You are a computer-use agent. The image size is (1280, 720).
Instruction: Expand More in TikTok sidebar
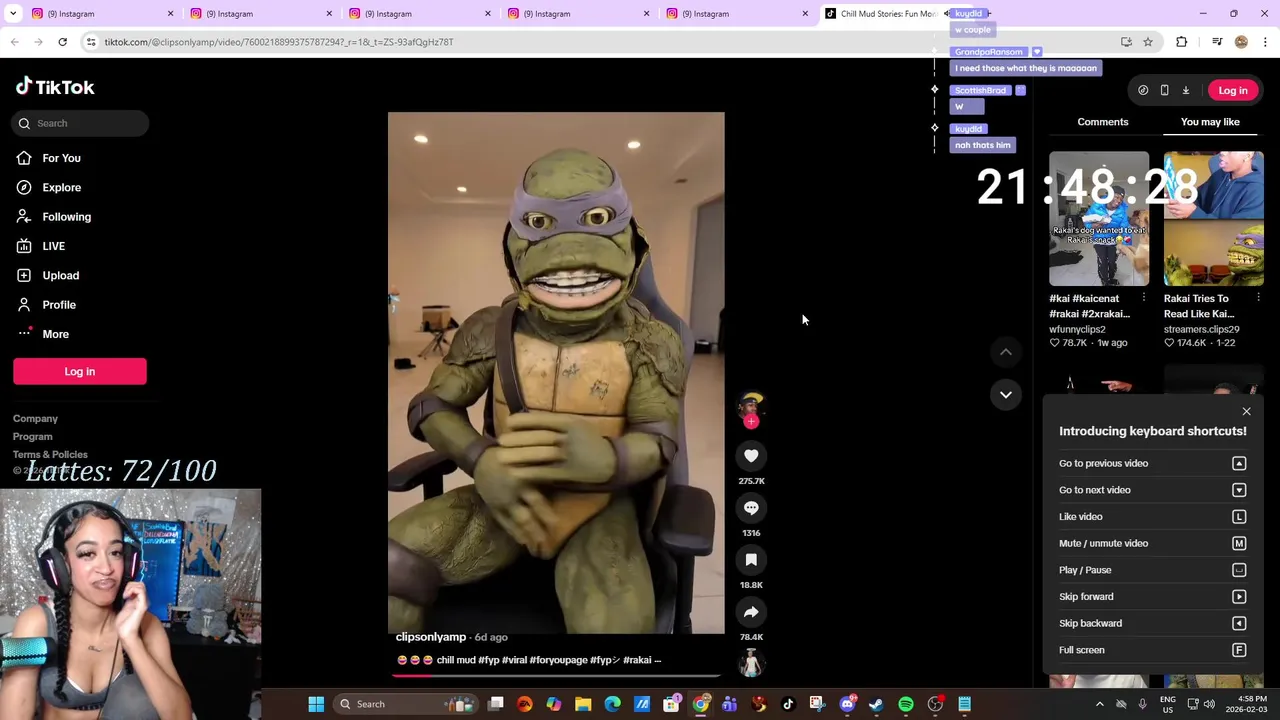[x=55, y=334]
